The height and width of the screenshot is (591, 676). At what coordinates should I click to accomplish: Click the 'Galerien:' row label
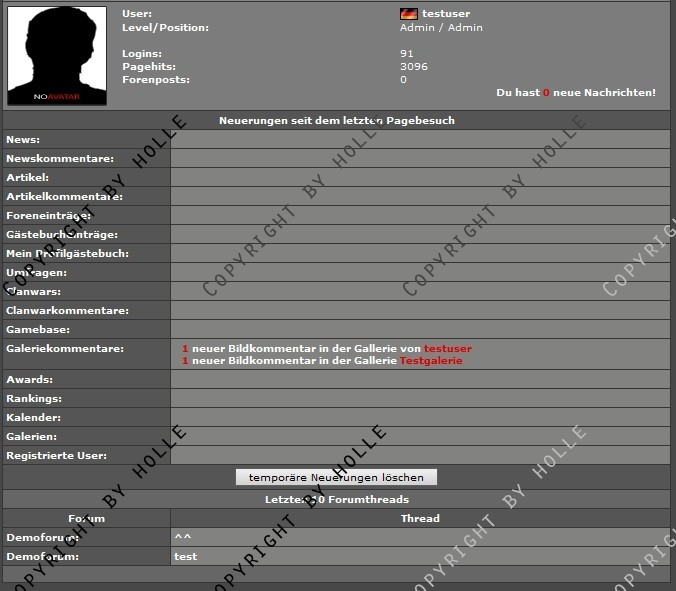point(31,436)
